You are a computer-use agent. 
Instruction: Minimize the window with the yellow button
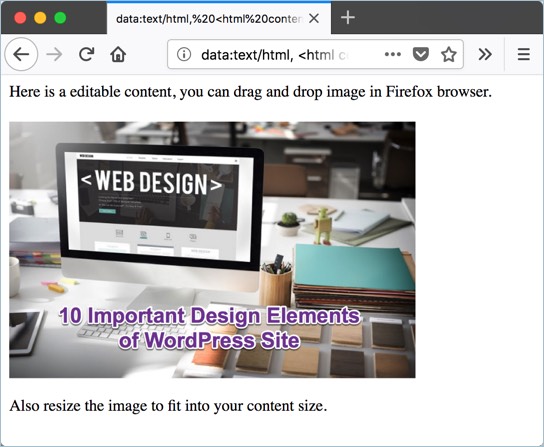click(x=40, y=18)
